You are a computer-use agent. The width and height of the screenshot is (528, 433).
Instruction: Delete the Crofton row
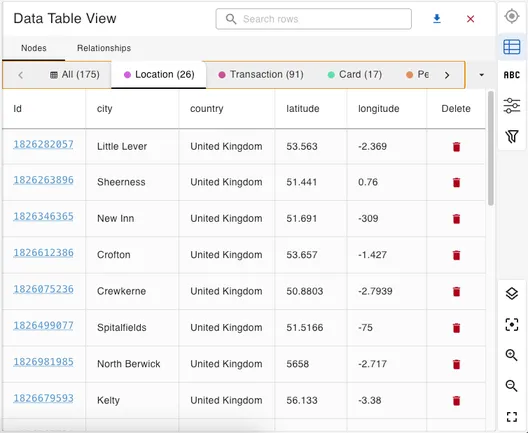tap(456, 255)
